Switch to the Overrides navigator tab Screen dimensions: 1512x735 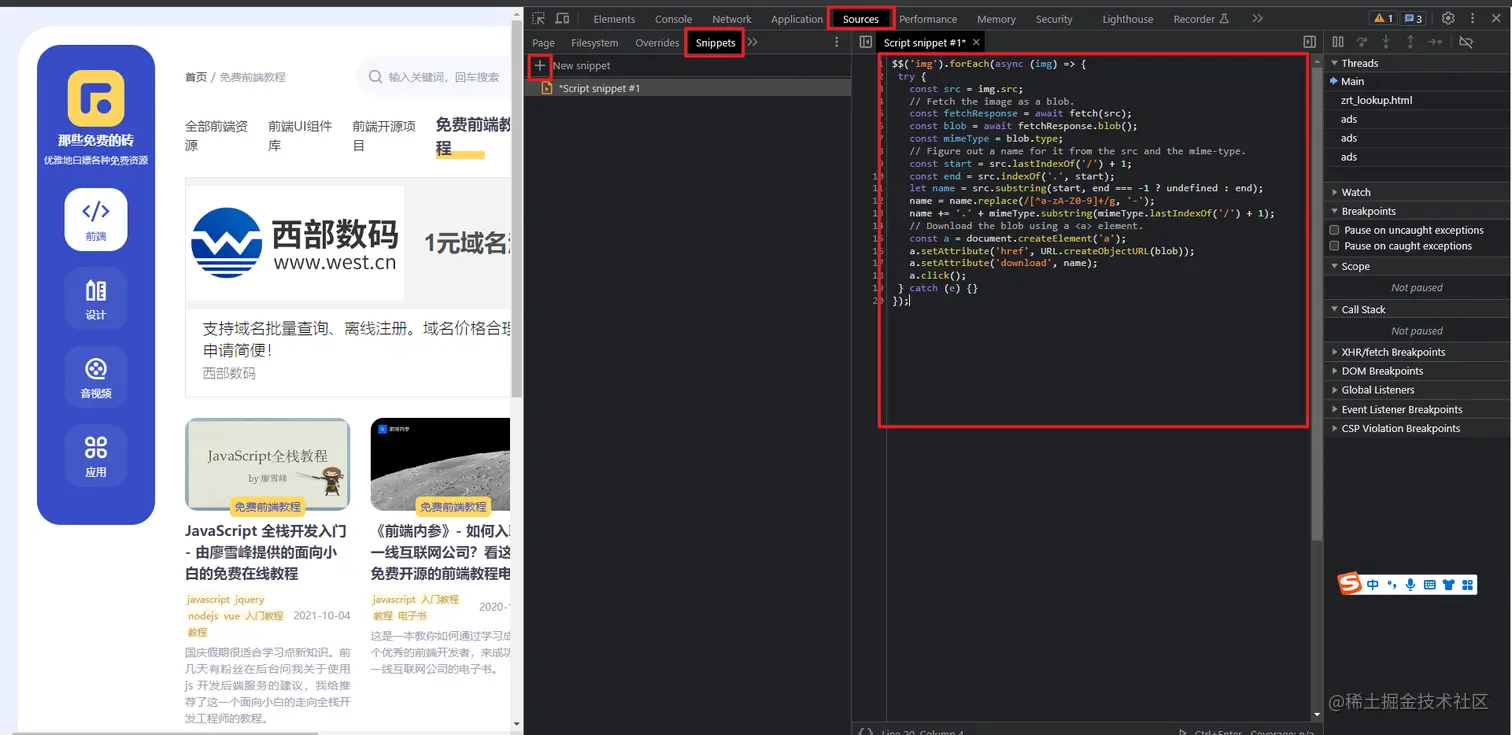(657, 43)
